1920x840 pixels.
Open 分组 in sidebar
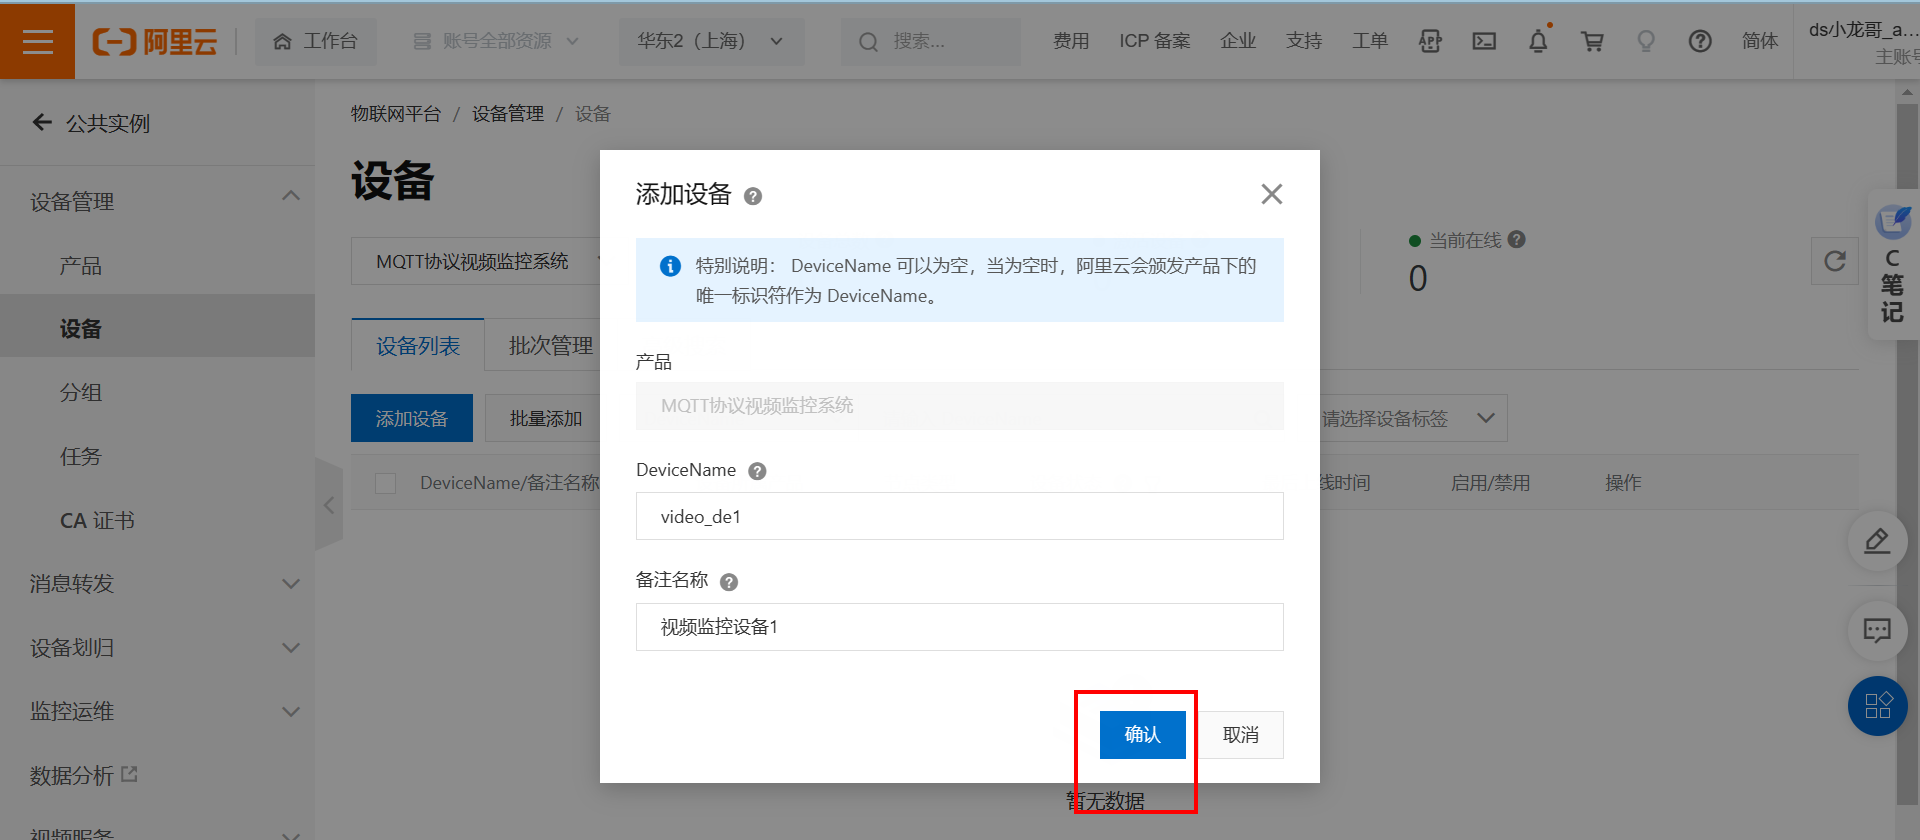point(80,392)
